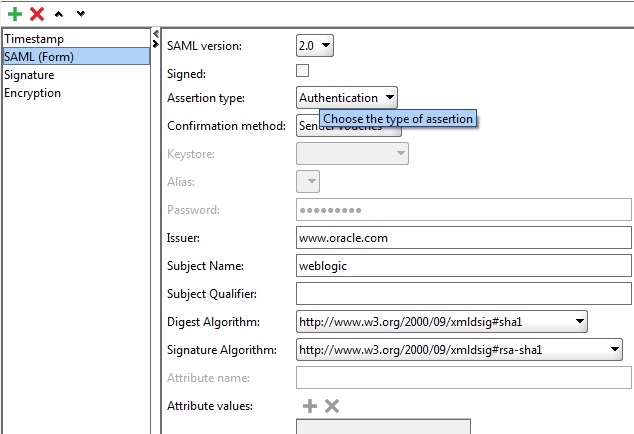This screenshot has height=434, width=634.
Task: Add an attribute value with plus icon
Action: point(310,405)
